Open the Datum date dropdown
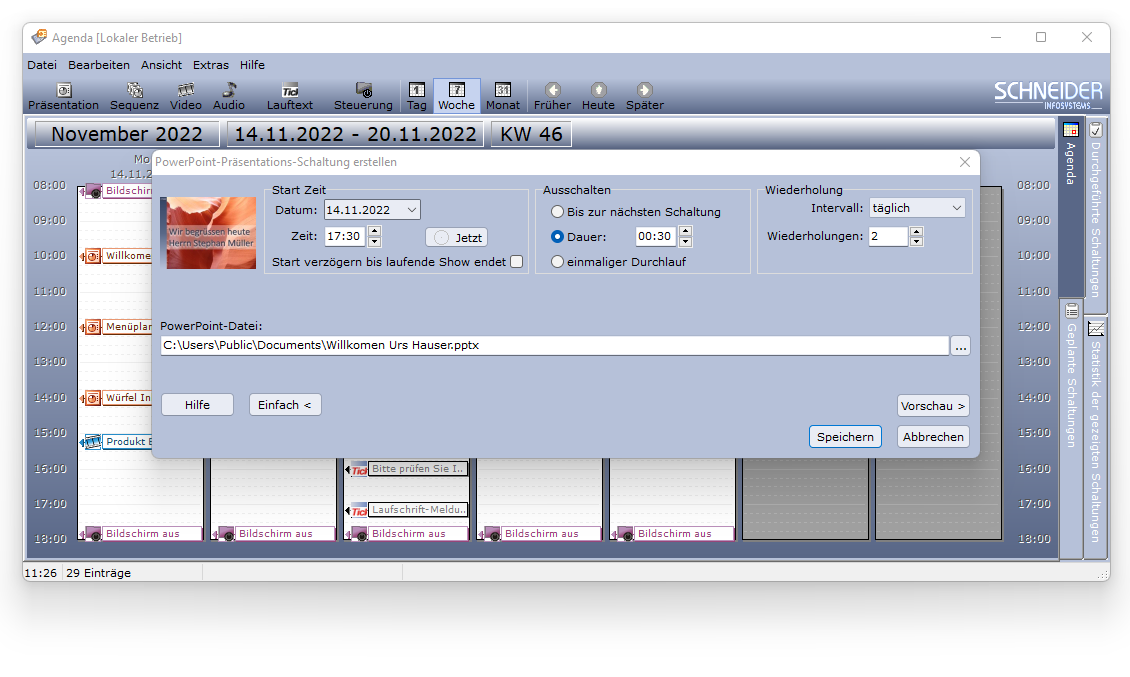 tap(411, 210)
